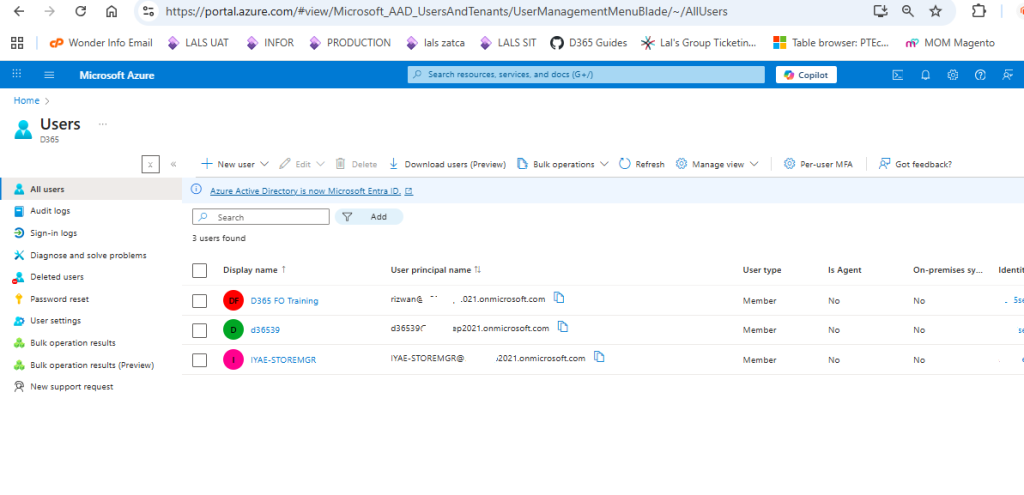Copy the rizwan user principal name

pos(560,298)
